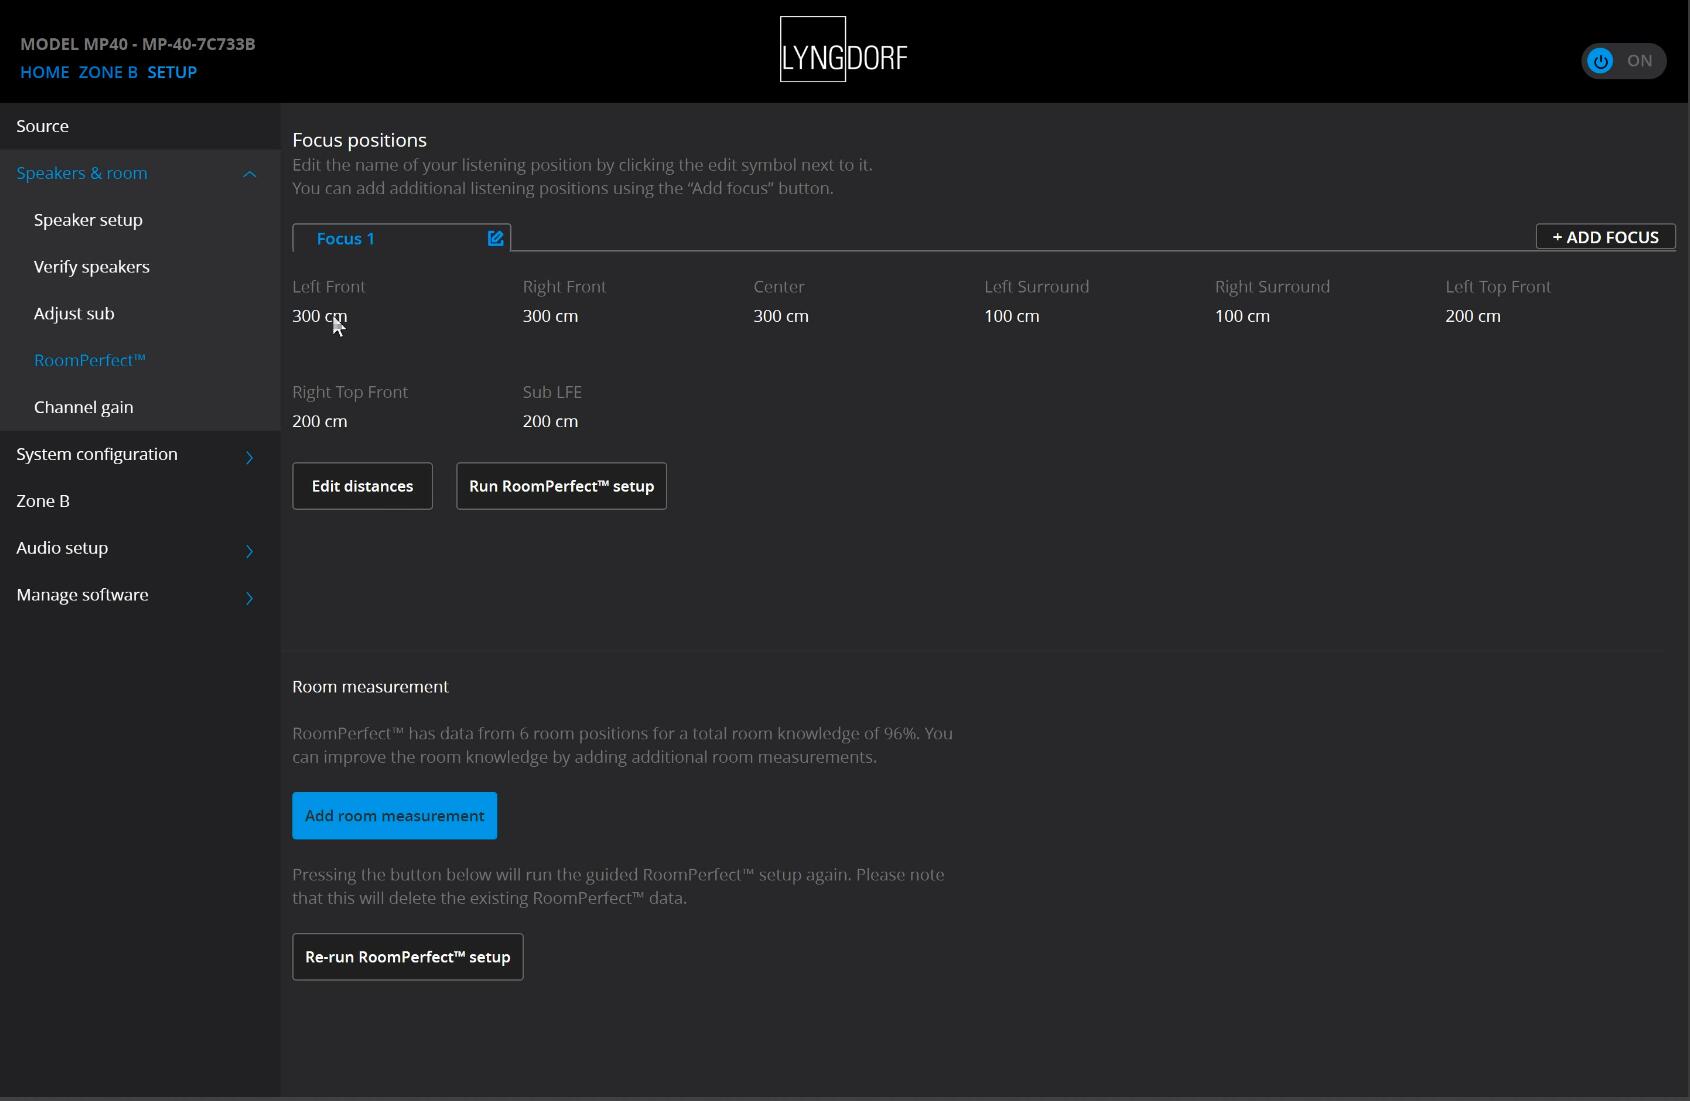Select Channel gain in sidebar
Image resolution: width=1690 pixels, height=1101 pixels.
coord(84,407)
